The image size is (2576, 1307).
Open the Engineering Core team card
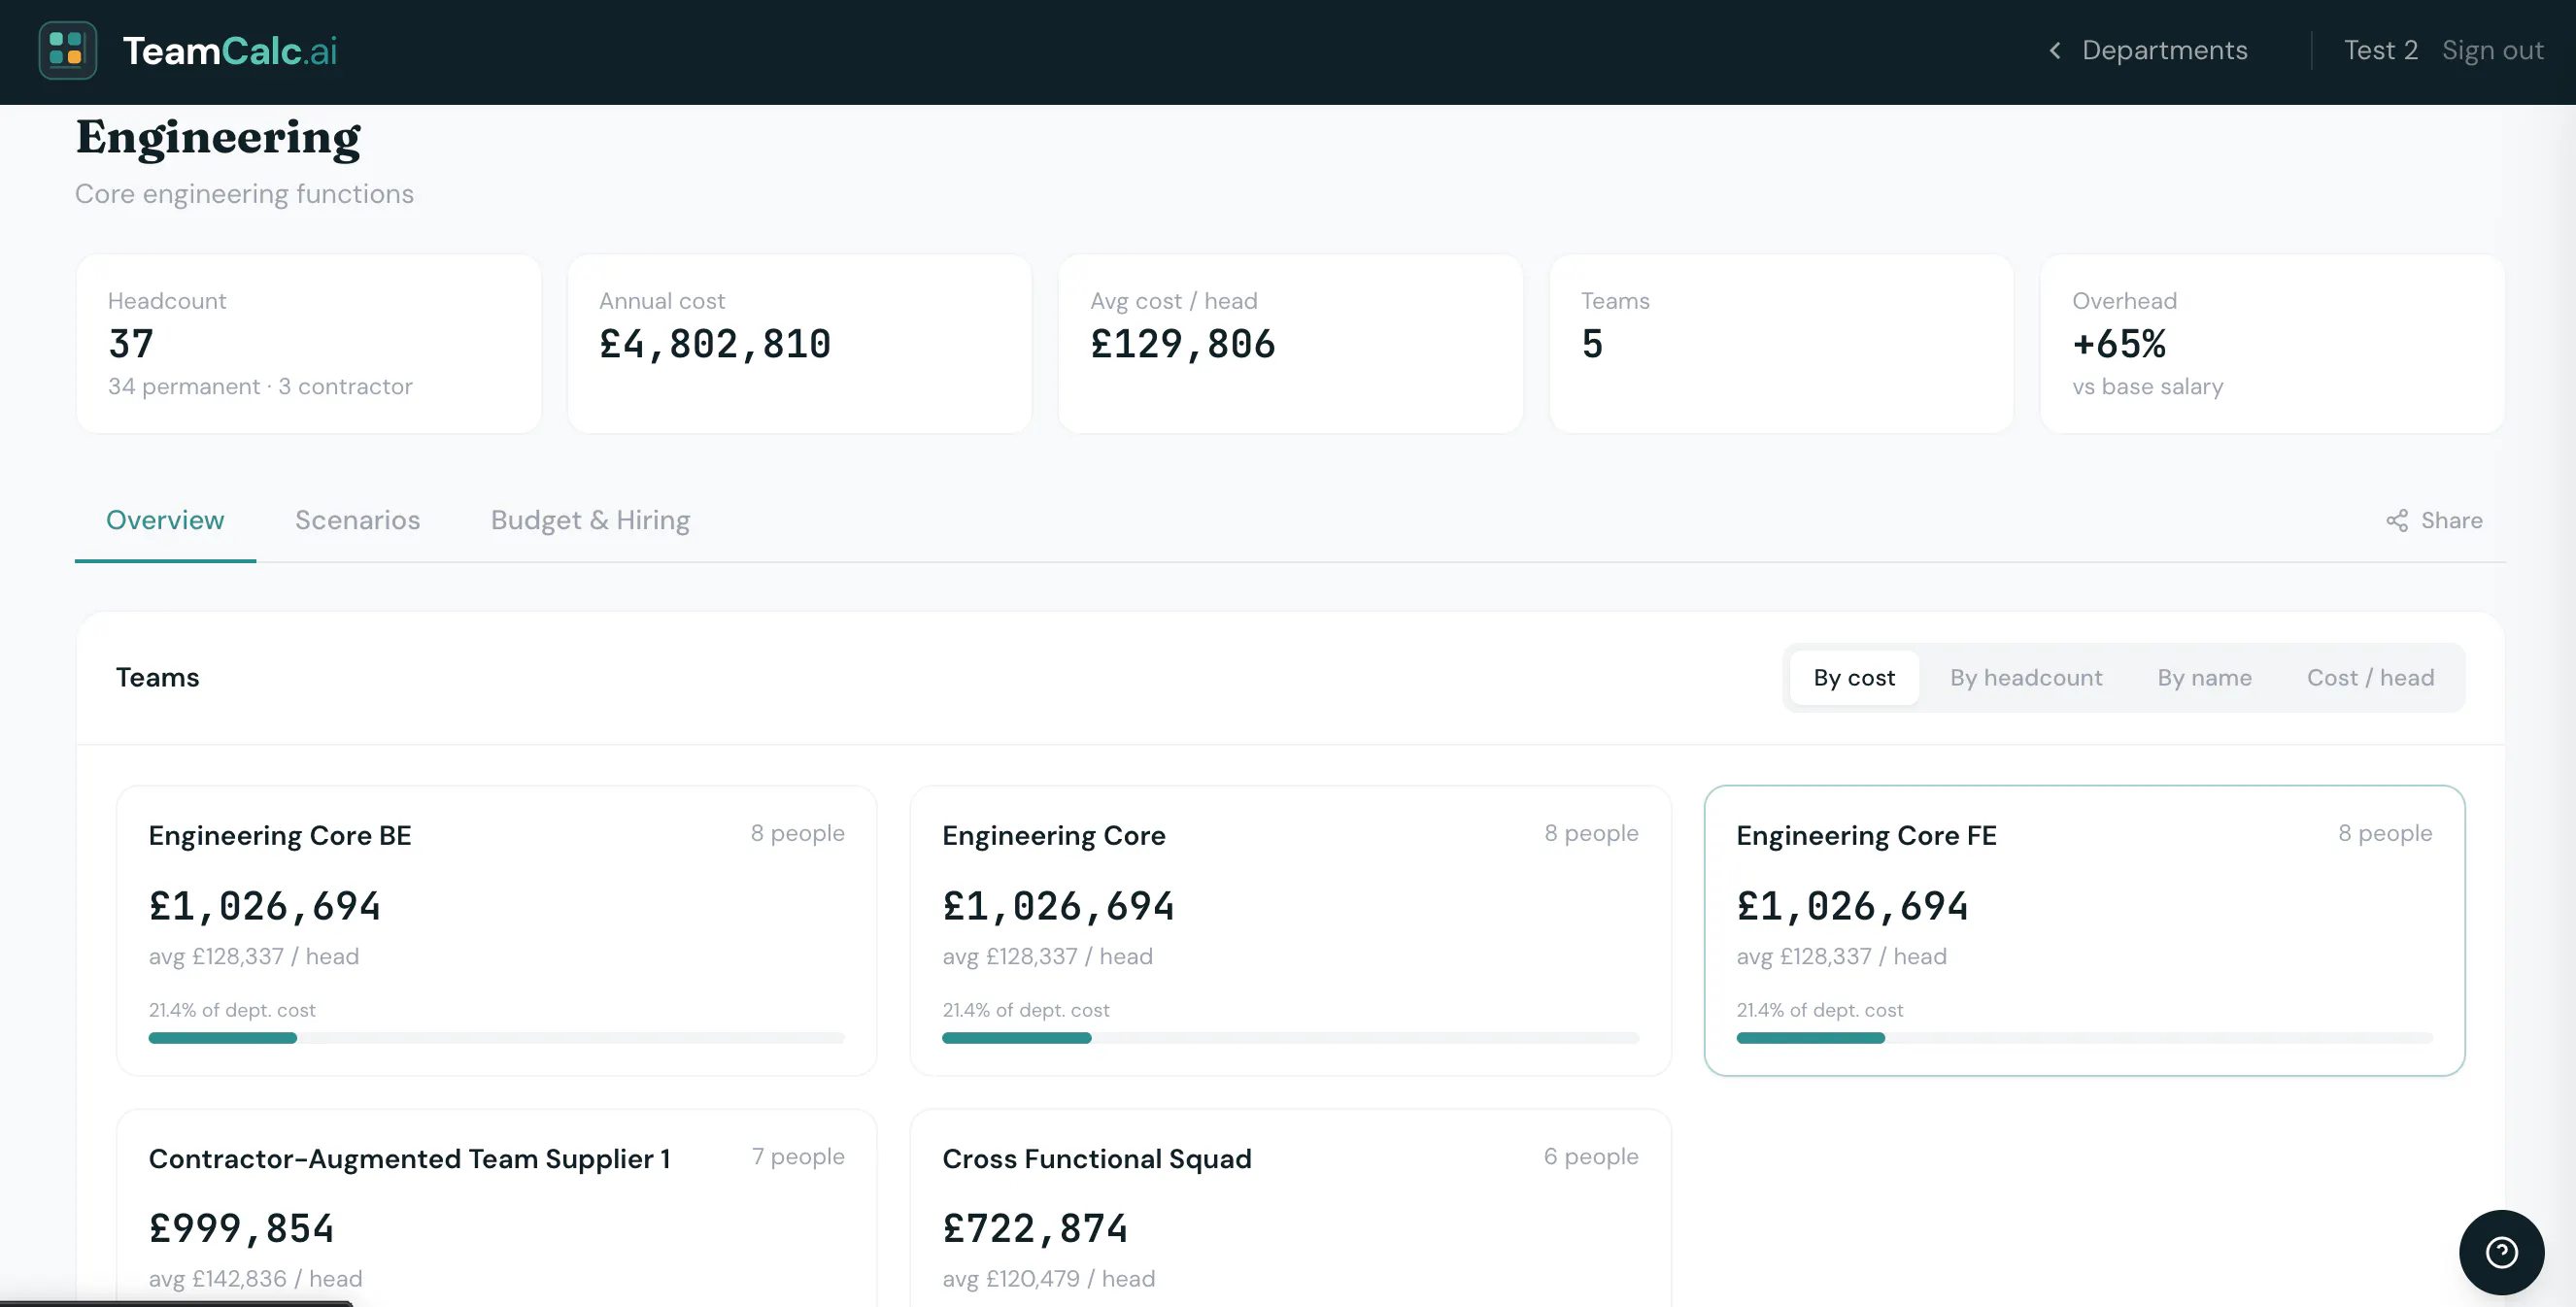tap(1290, 930)
